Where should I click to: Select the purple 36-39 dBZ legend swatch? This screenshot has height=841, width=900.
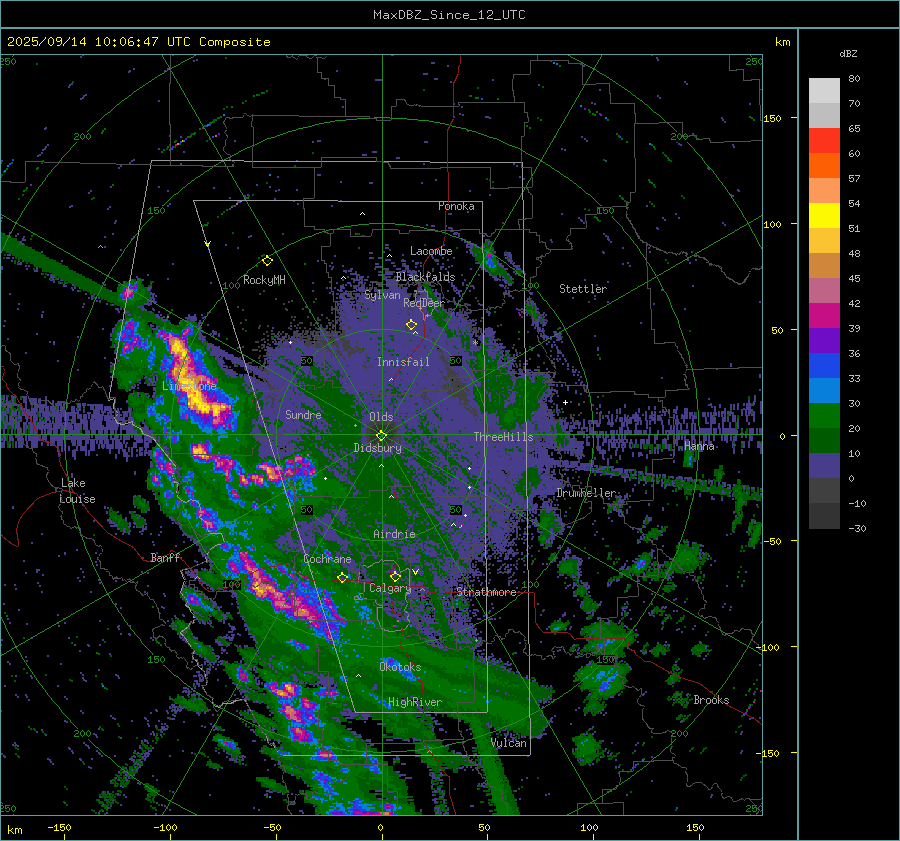824,341
